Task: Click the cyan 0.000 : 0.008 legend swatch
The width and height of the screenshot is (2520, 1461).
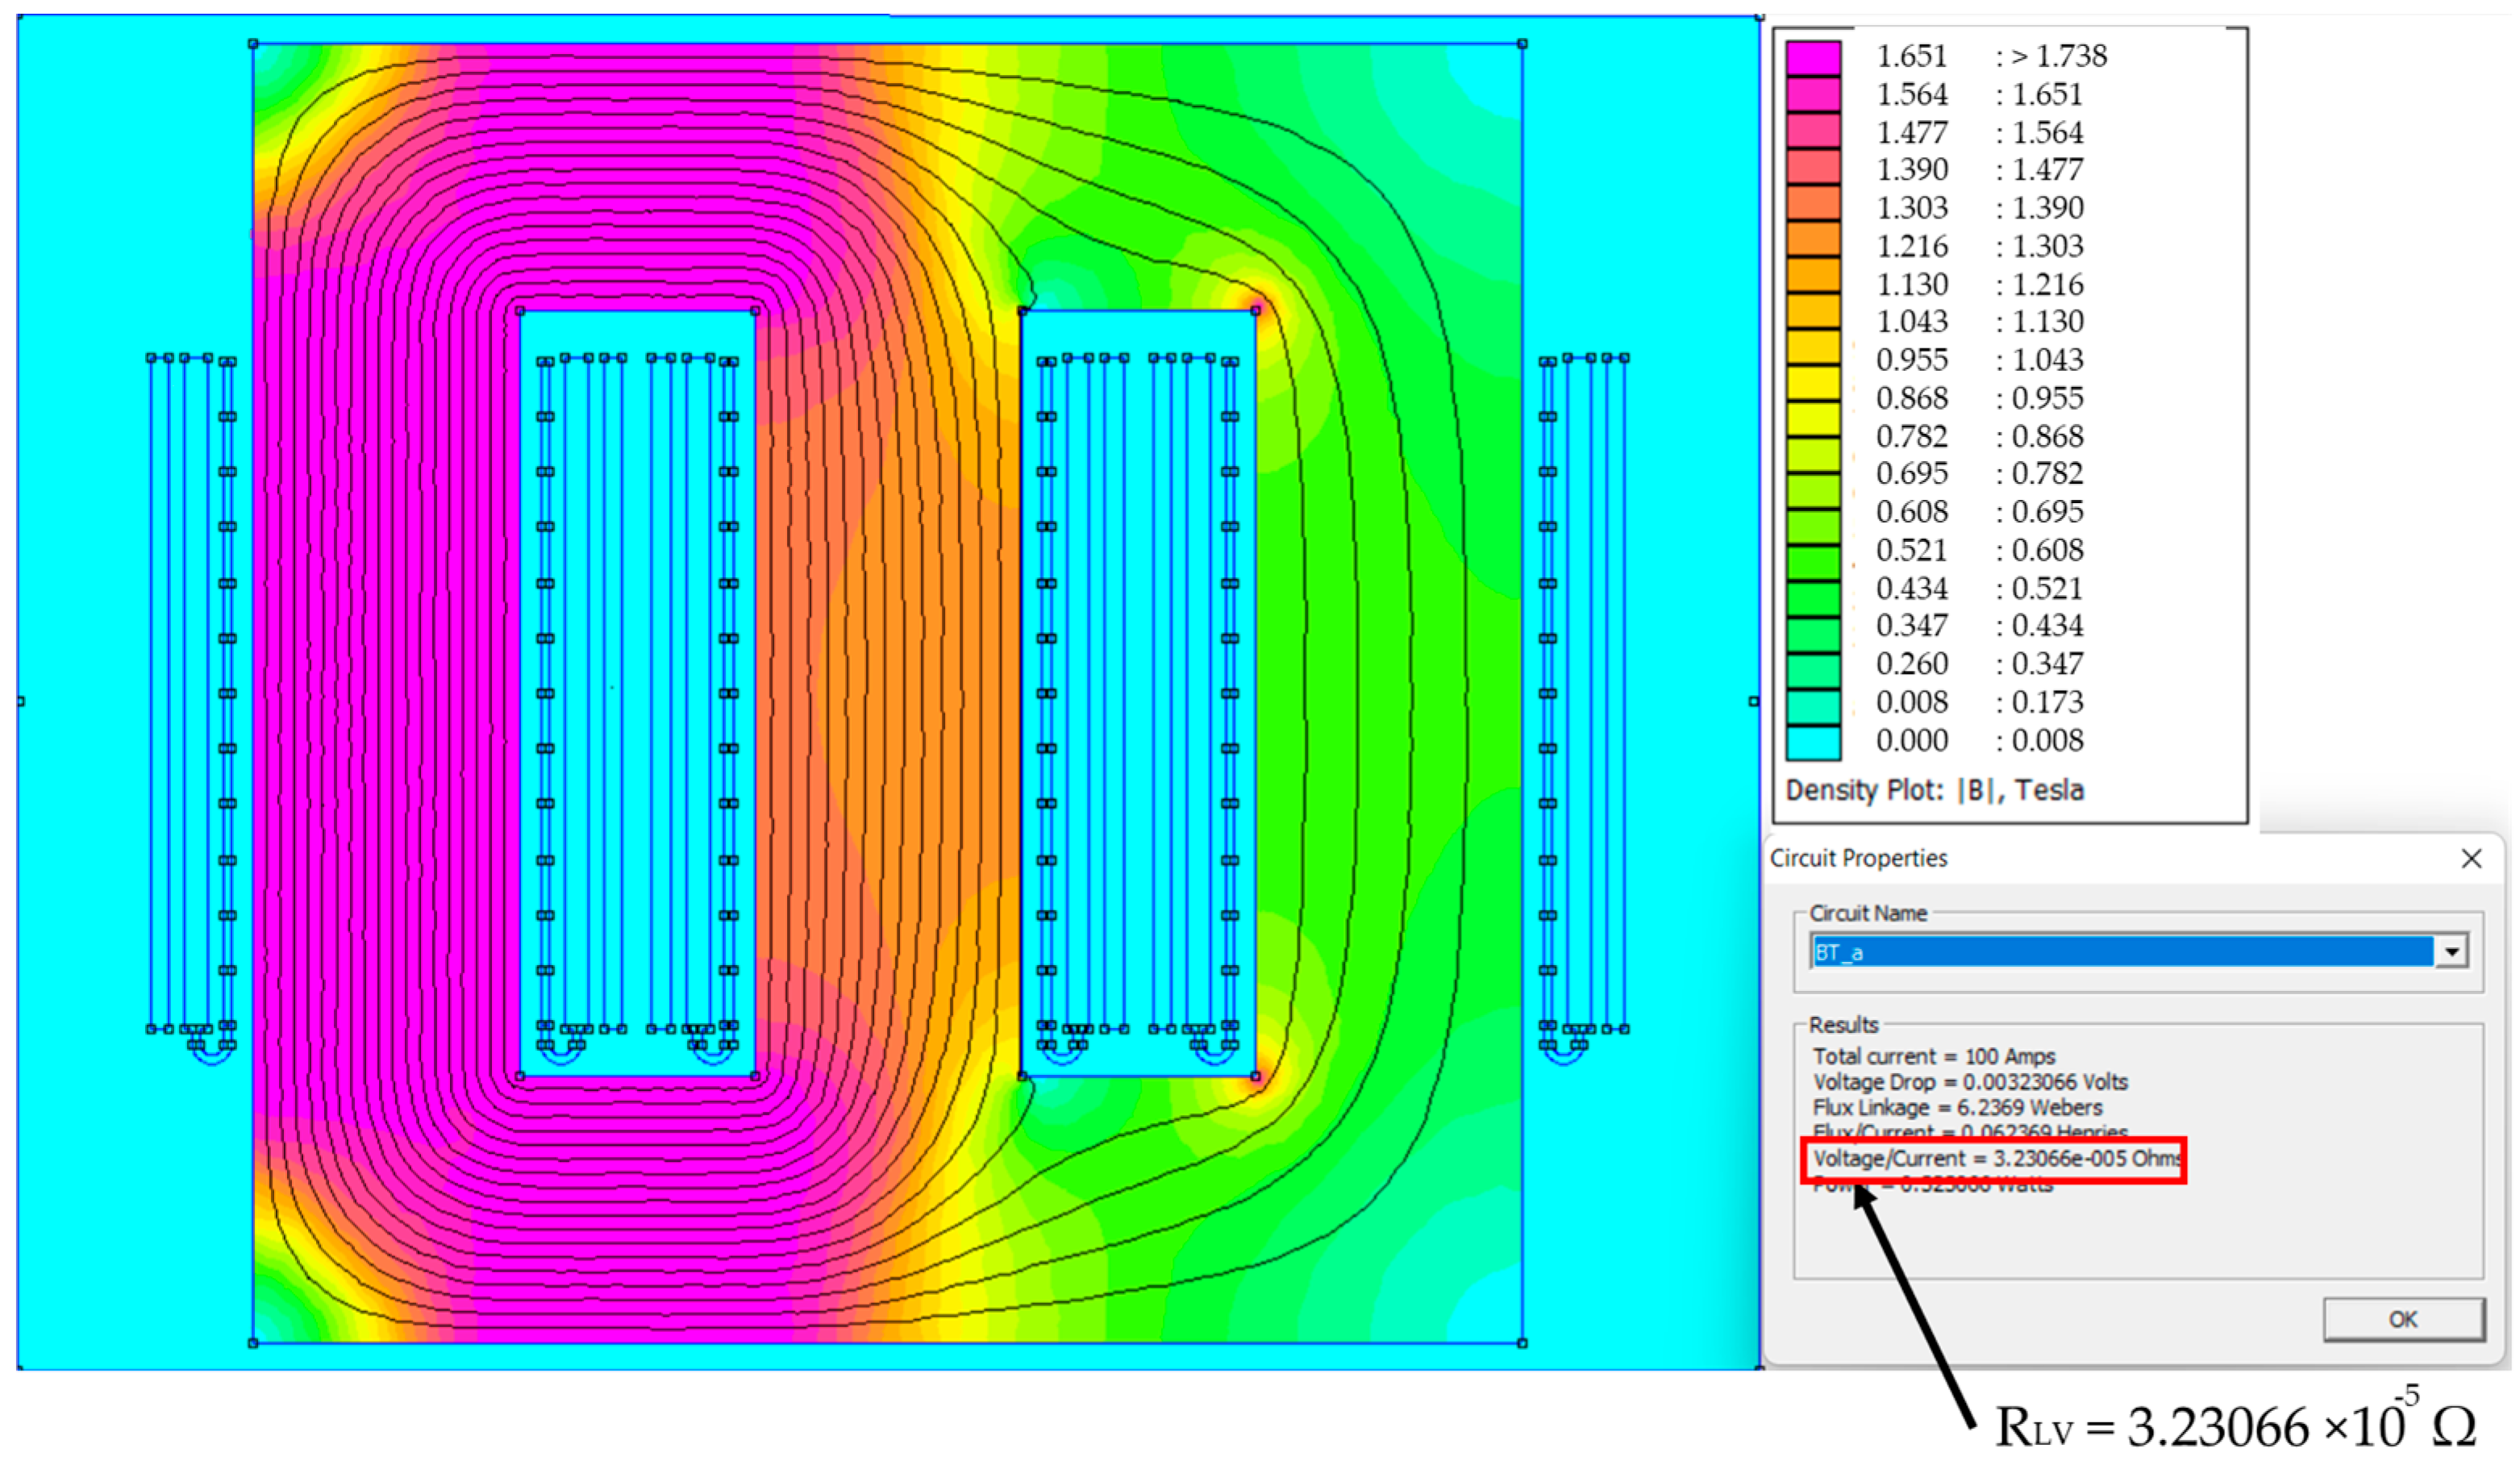Action: click(1813, 742)
